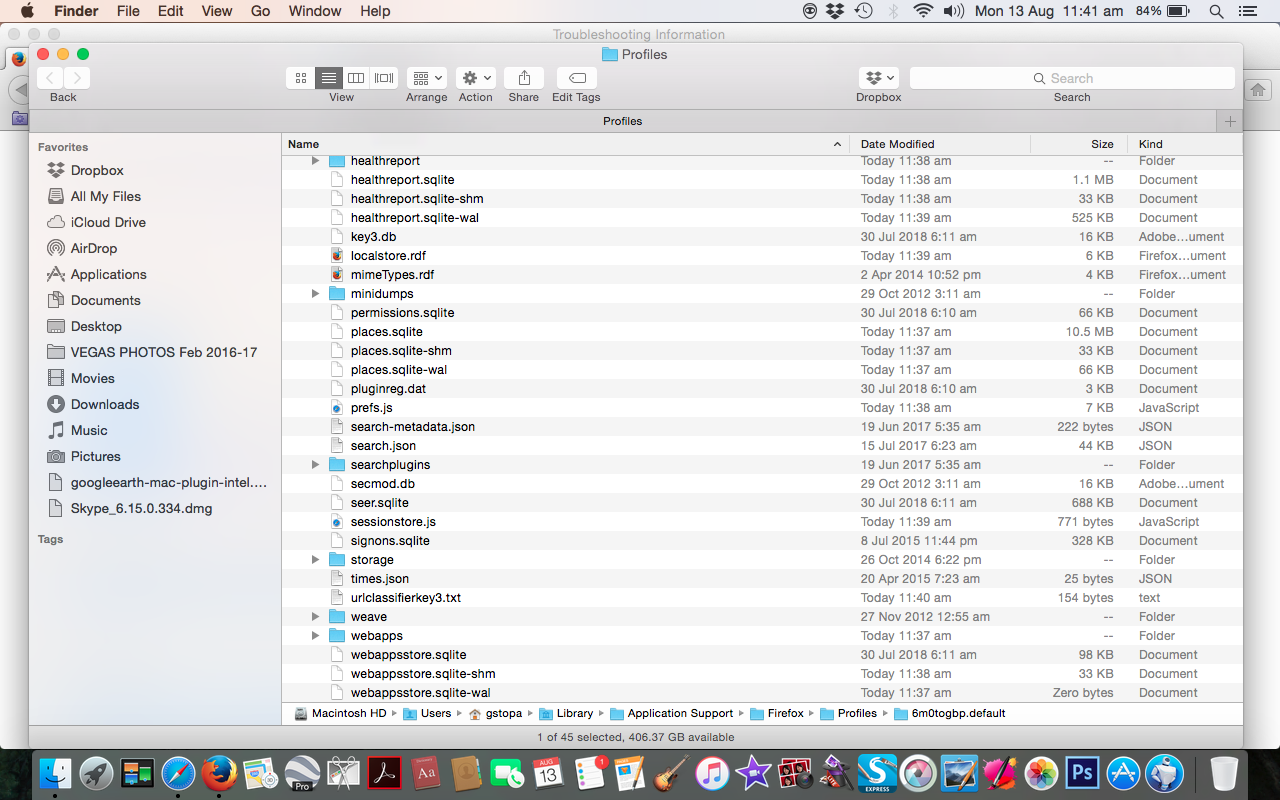
Task: Open the Go menu
Action: click(261, 11)
